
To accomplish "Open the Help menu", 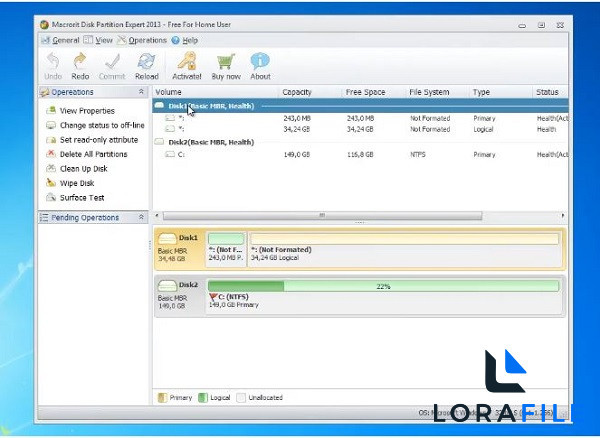I will (x=185, y=40).
